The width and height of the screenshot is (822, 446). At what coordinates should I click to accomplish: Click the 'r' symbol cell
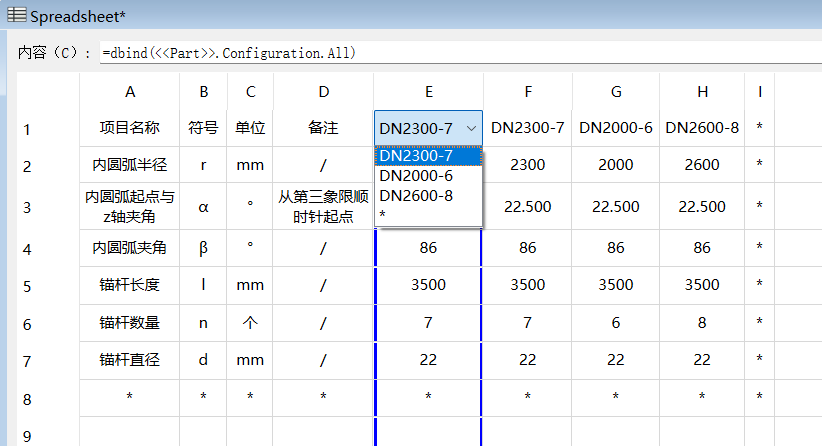click(203, 165)
